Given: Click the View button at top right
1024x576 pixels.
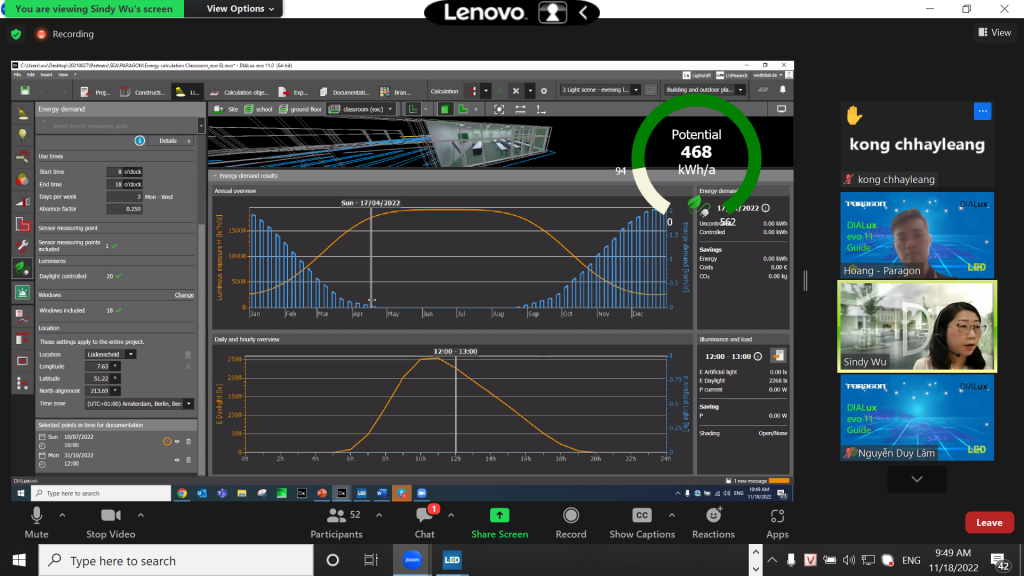Looking at the screenshot, I should click(x=994, y=33).
